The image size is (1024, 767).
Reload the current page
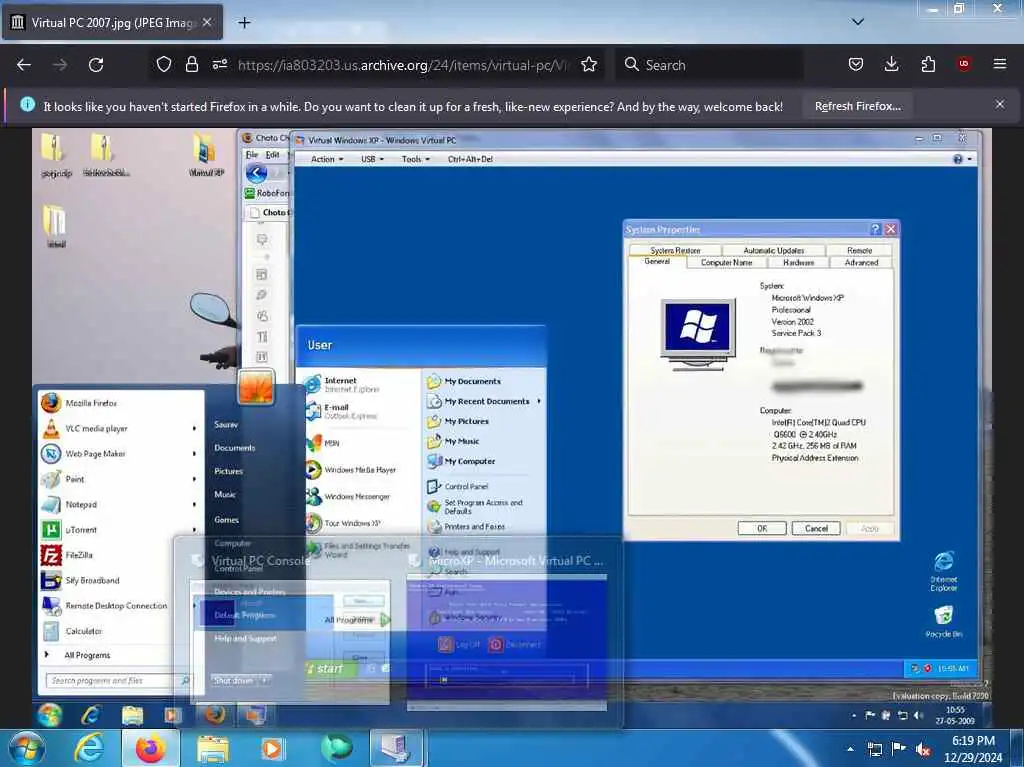point(96,65)
